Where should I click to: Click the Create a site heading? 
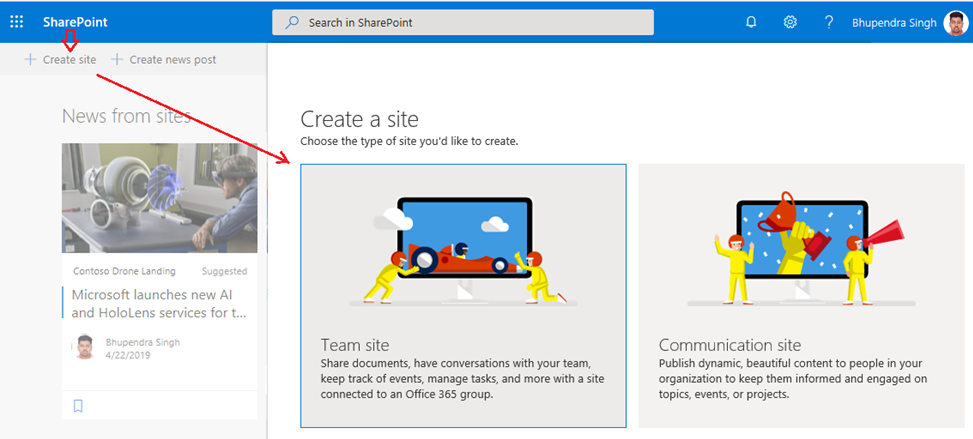359,119
